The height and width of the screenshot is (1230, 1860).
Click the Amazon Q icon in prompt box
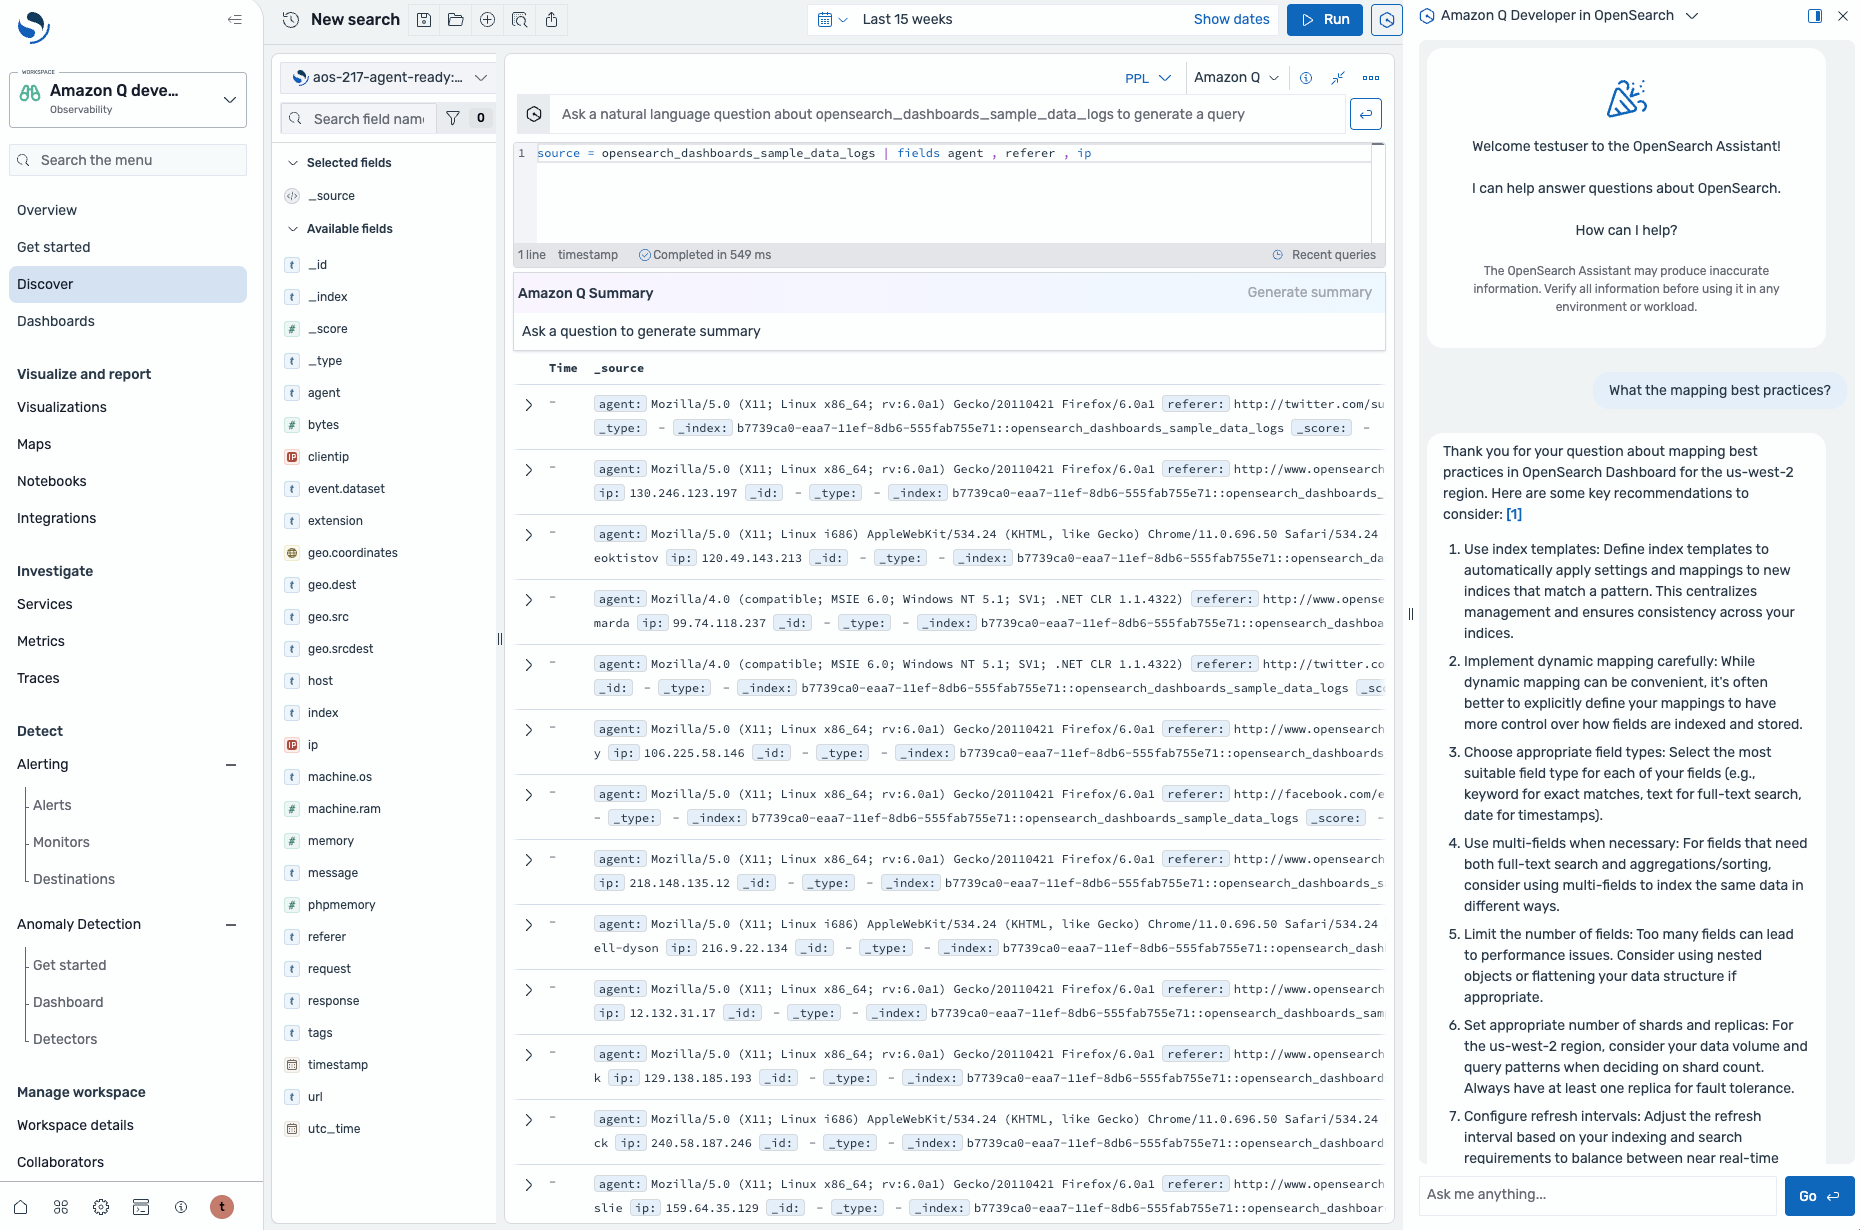pyautogui.click(x=535, y=114)
